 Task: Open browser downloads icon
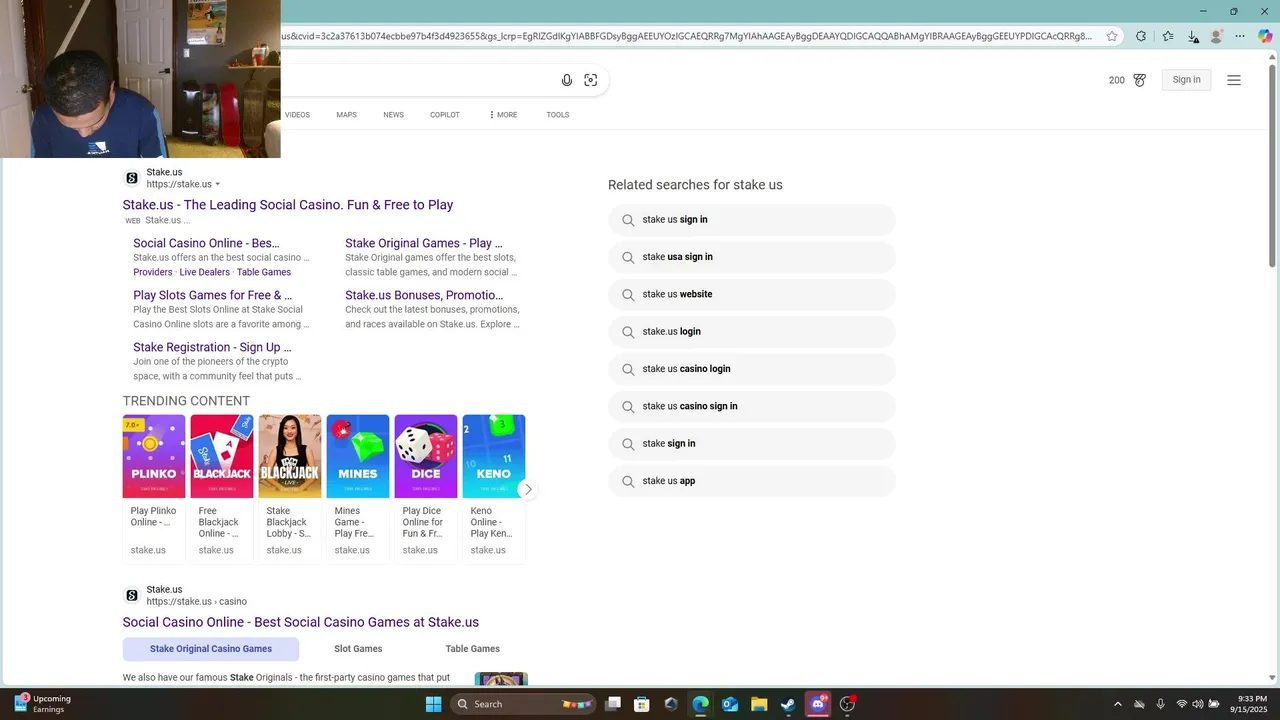(1193, 36)
